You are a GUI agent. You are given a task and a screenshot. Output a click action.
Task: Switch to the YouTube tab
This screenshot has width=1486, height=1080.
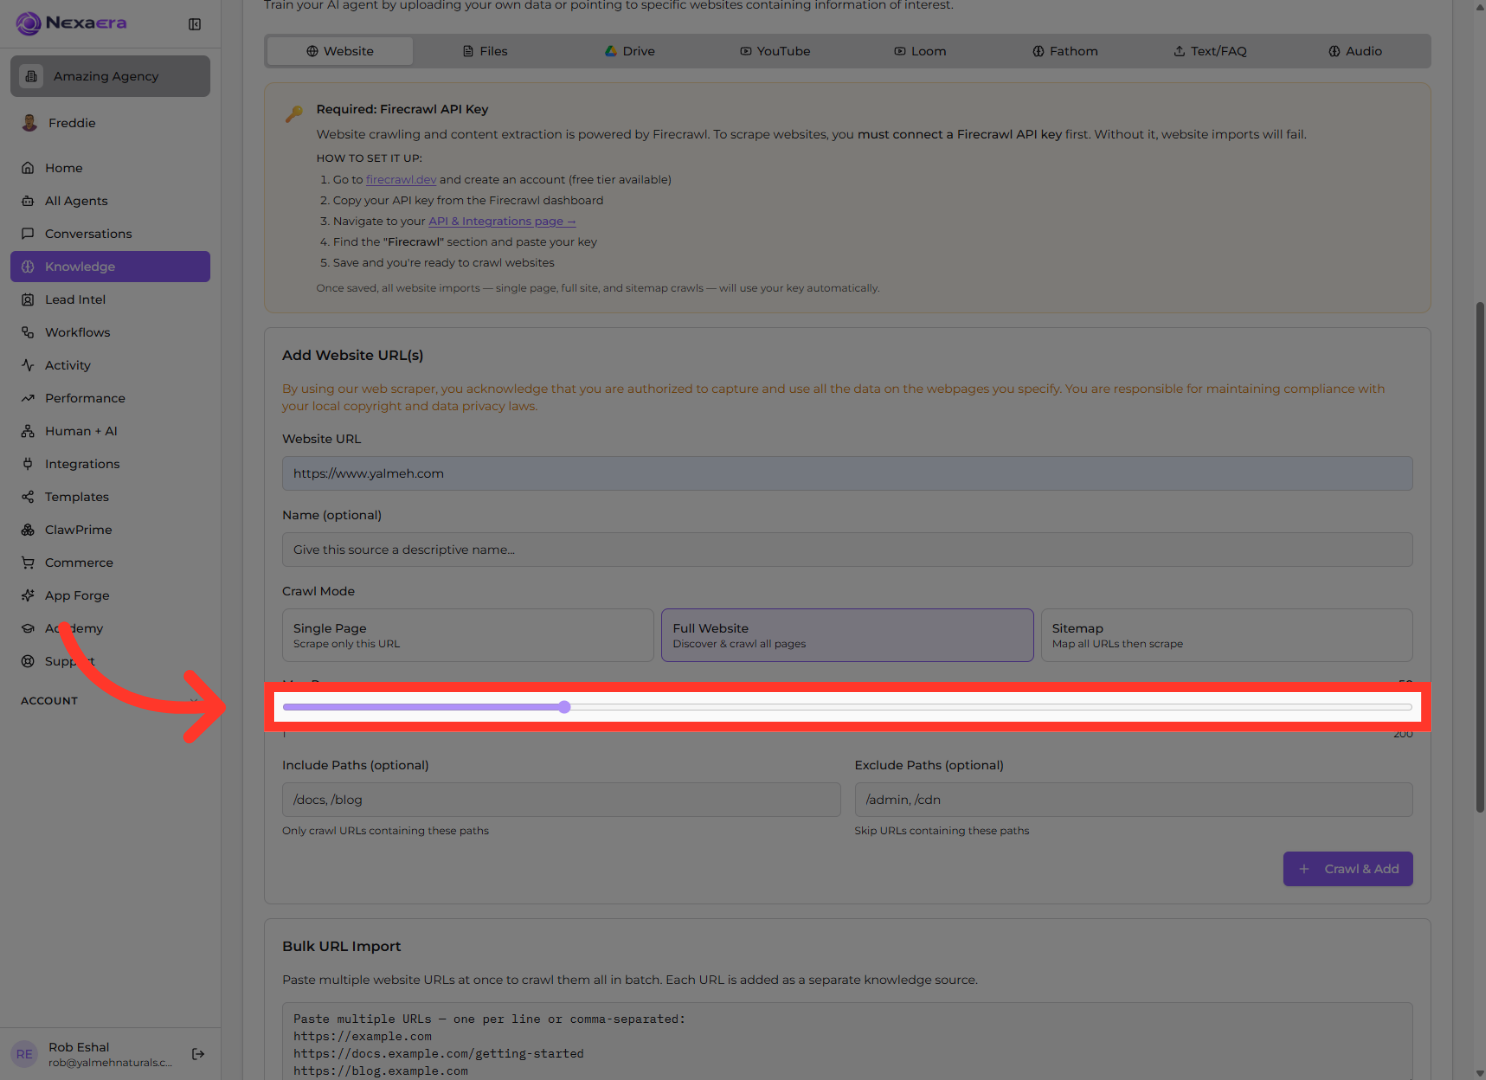pyautogui.click(x=775, y=51)
